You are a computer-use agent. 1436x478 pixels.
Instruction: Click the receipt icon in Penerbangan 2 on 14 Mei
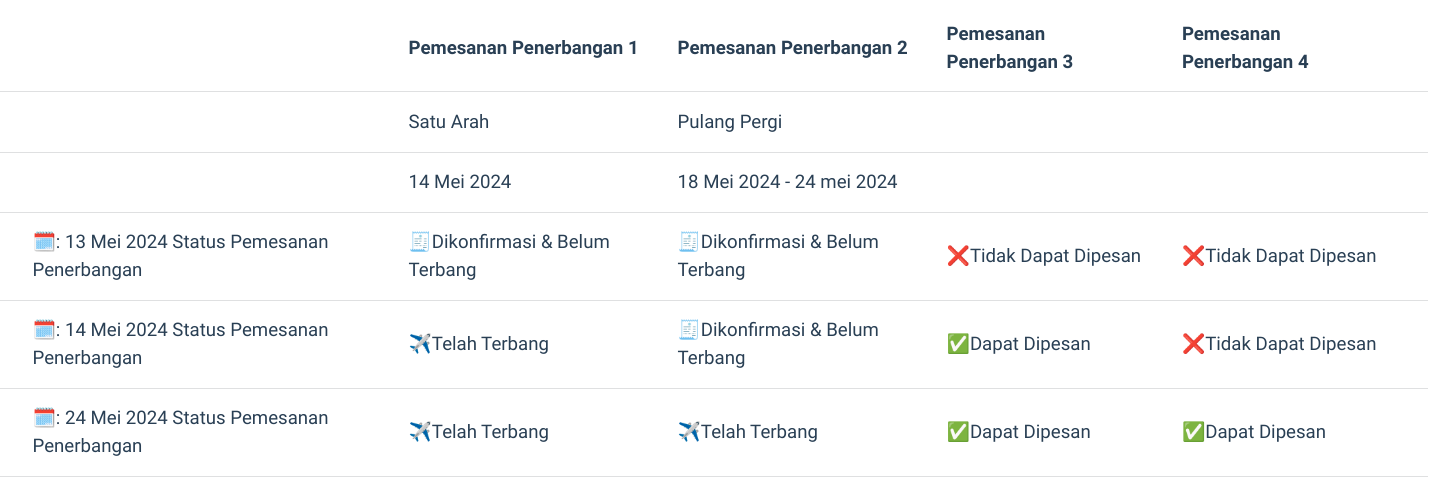tap(689, 329)
